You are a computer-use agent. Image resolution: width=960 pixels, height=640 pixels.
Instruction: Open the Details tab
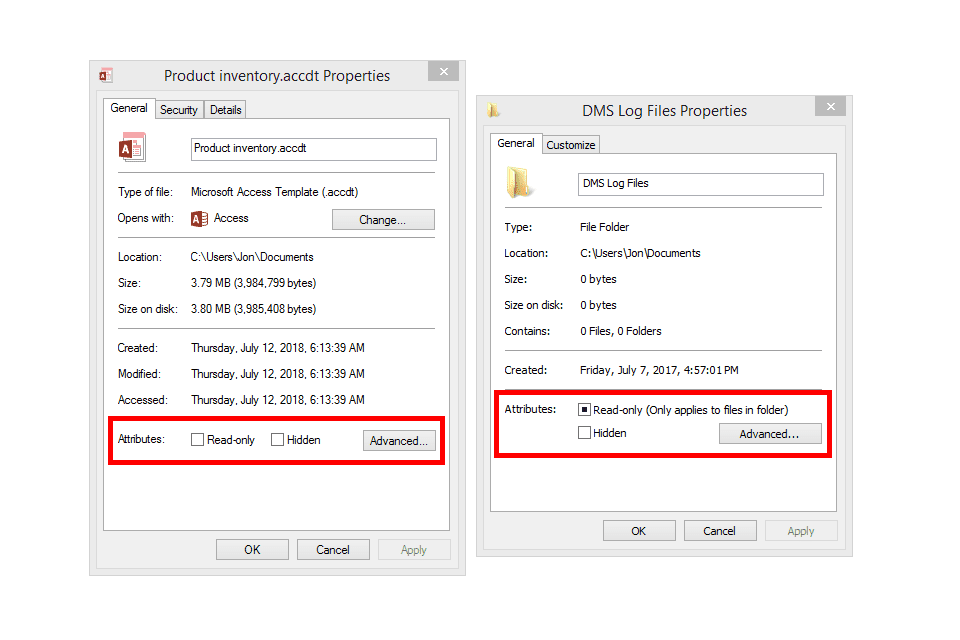coord(226,110)
